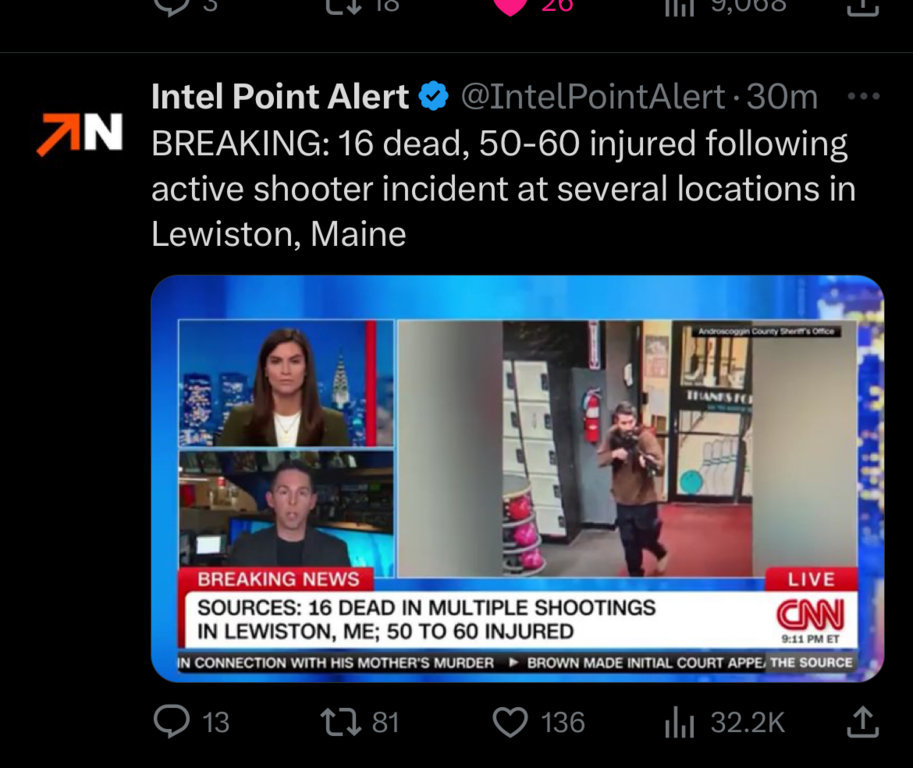913x768 pixels.
Task: View analytics of the top tweet
Action: pyautogui.click(x=680, y=6)
